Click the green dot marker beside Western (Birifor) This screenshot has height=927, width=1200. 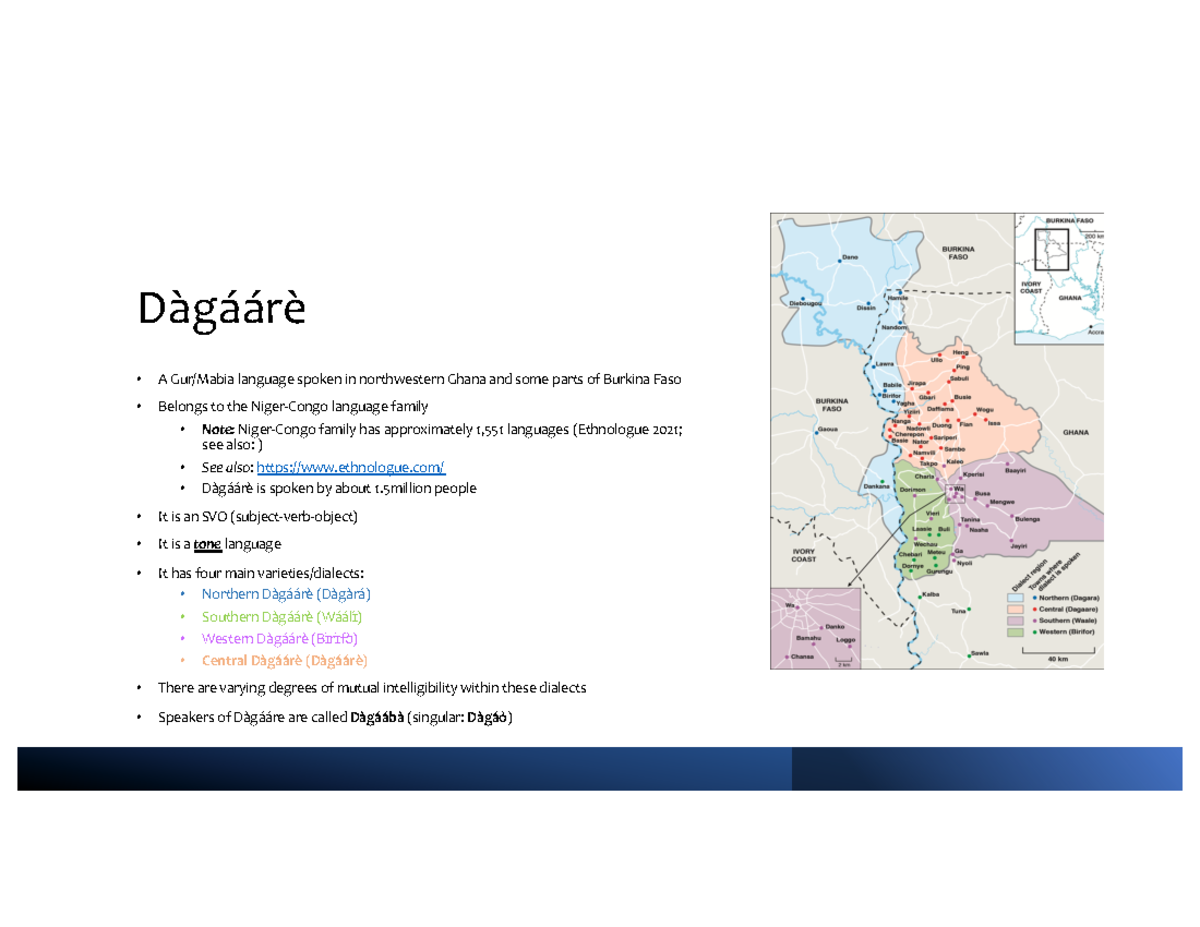1034,632
